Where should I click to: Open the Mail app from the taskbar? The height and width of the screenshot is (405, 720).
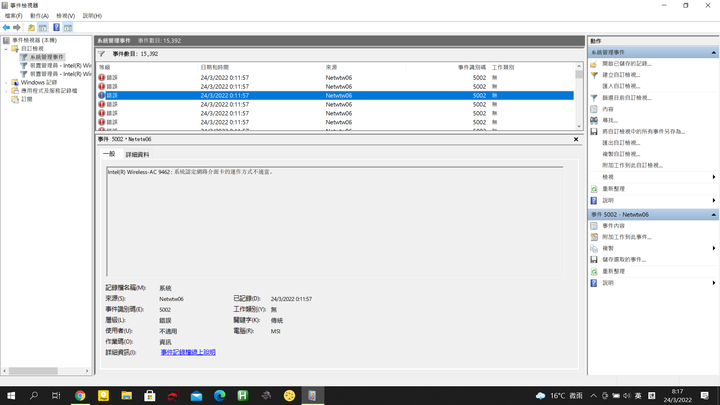tap(196, 395)
